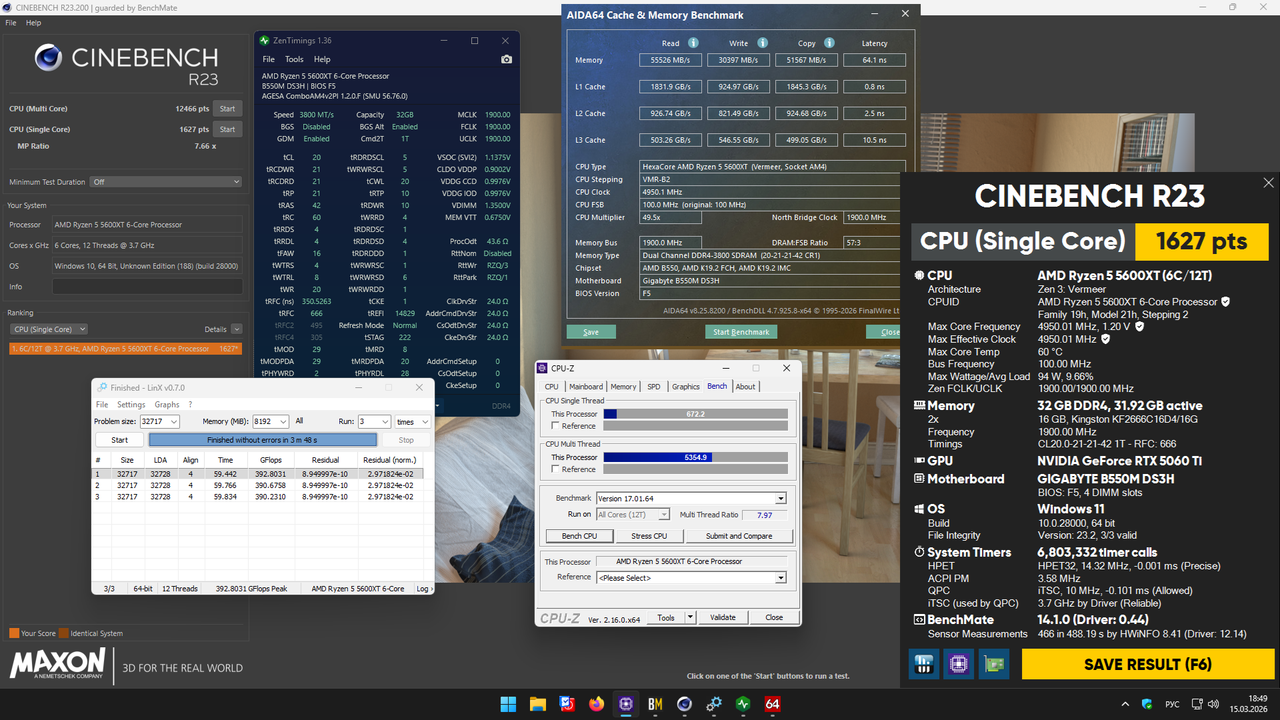The height and width of the screenshot is (720, 1280).
Task: Click Submit and Compare in CPU-Z
Action: click(x=739, y=536)
